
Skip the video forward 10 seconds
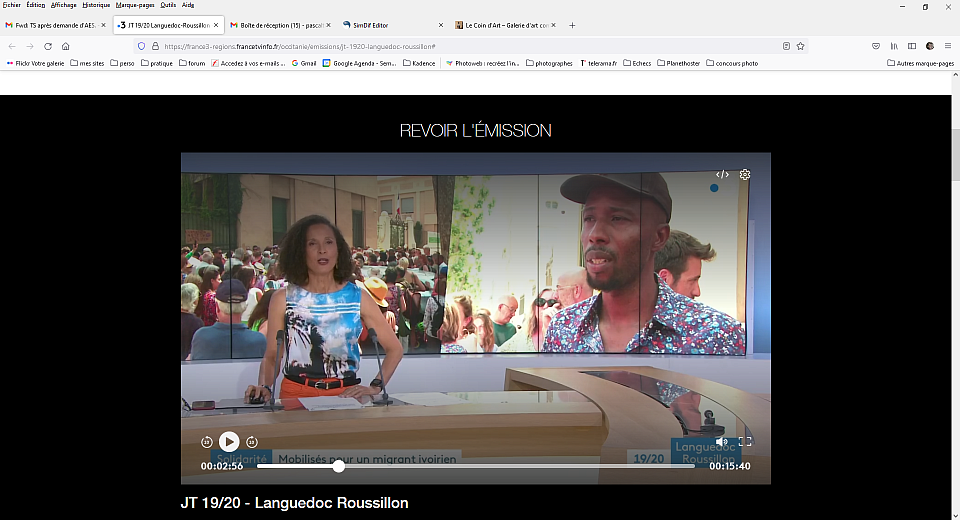pos(252,442)
